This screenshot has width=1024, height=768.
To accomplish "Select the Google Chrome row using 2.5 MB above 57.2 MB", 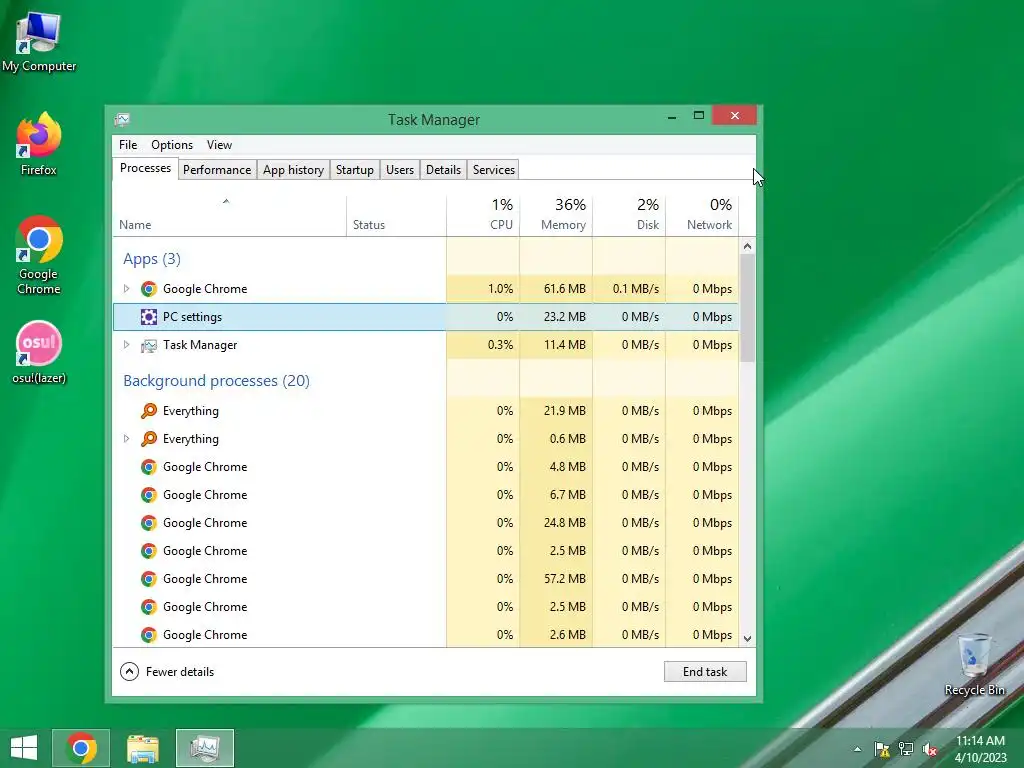I will click(426, 551).
